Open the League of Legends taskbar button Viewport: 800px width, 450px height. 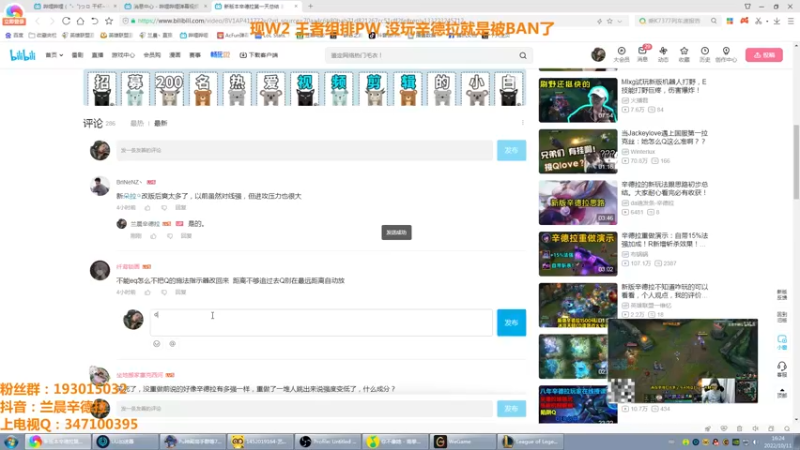531,441
